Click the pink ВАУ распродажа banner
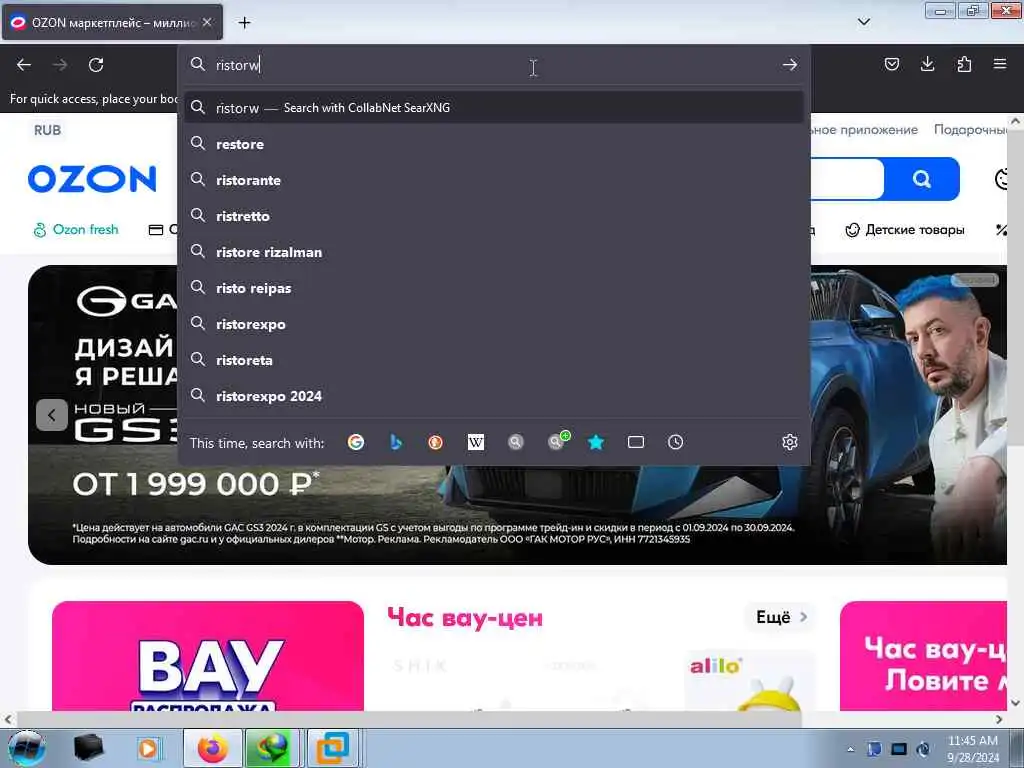 click(208, 656)
